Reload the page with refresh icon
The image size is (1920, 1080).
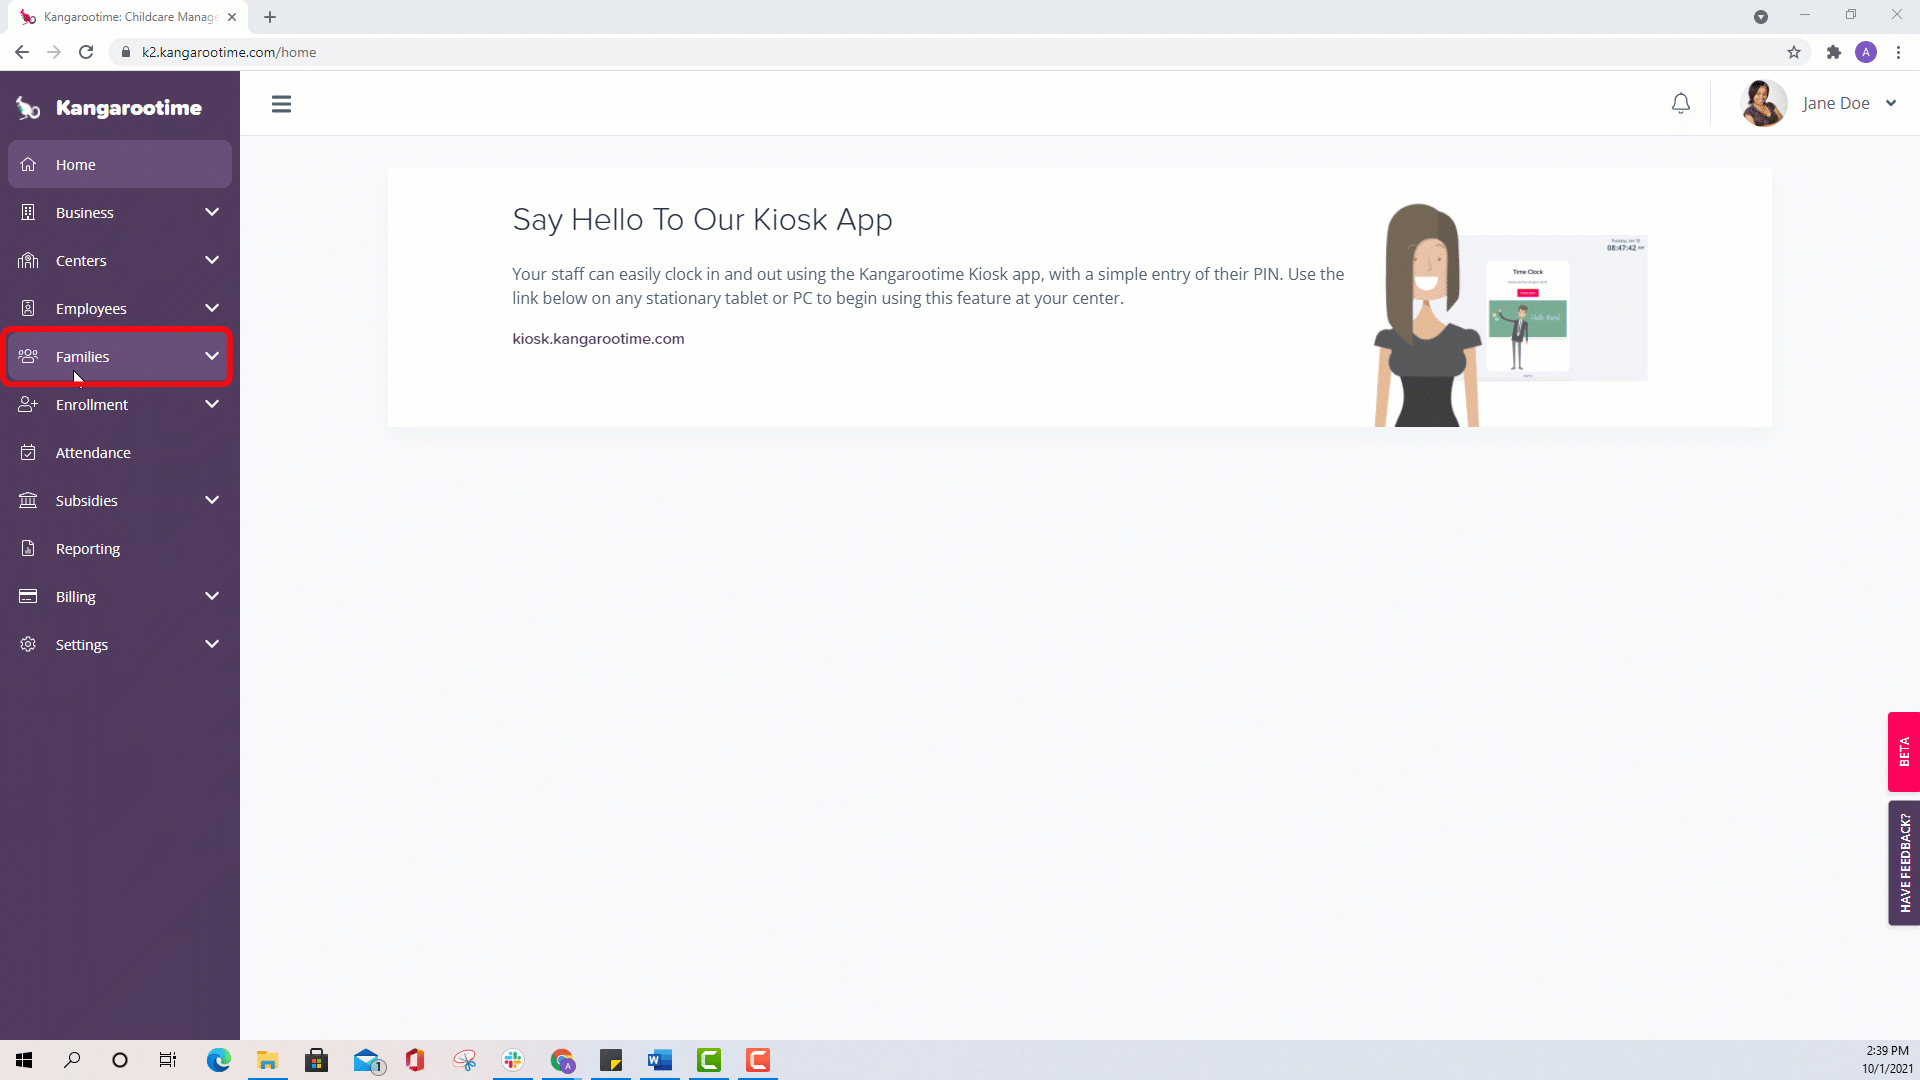click(x=86, y=52)
